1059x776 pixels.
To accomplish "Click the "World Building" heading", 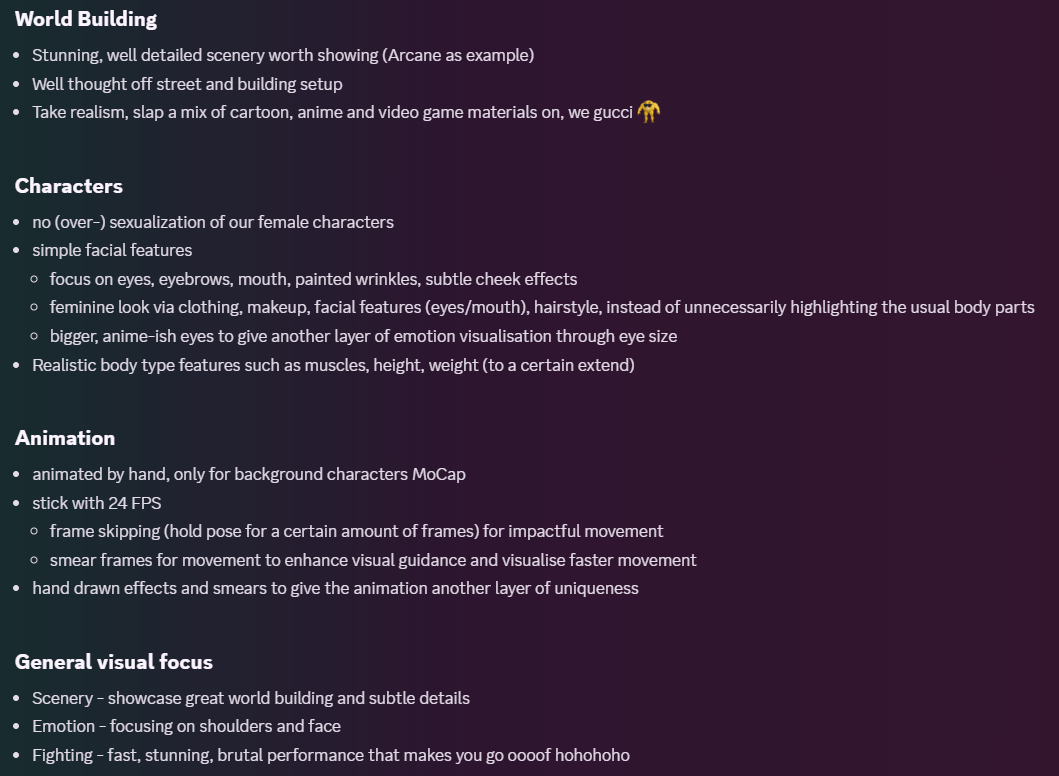I will point(86,19).
